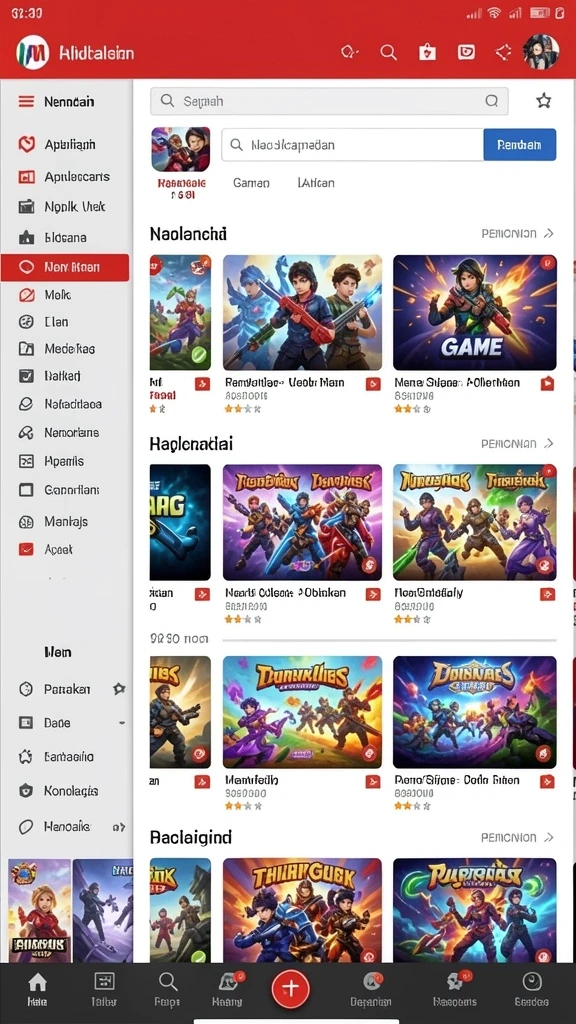Click the hamburger menu icon in sidebar
Image resolution: width=576 pixels, height=1024 pixels.
click(26, 101)
